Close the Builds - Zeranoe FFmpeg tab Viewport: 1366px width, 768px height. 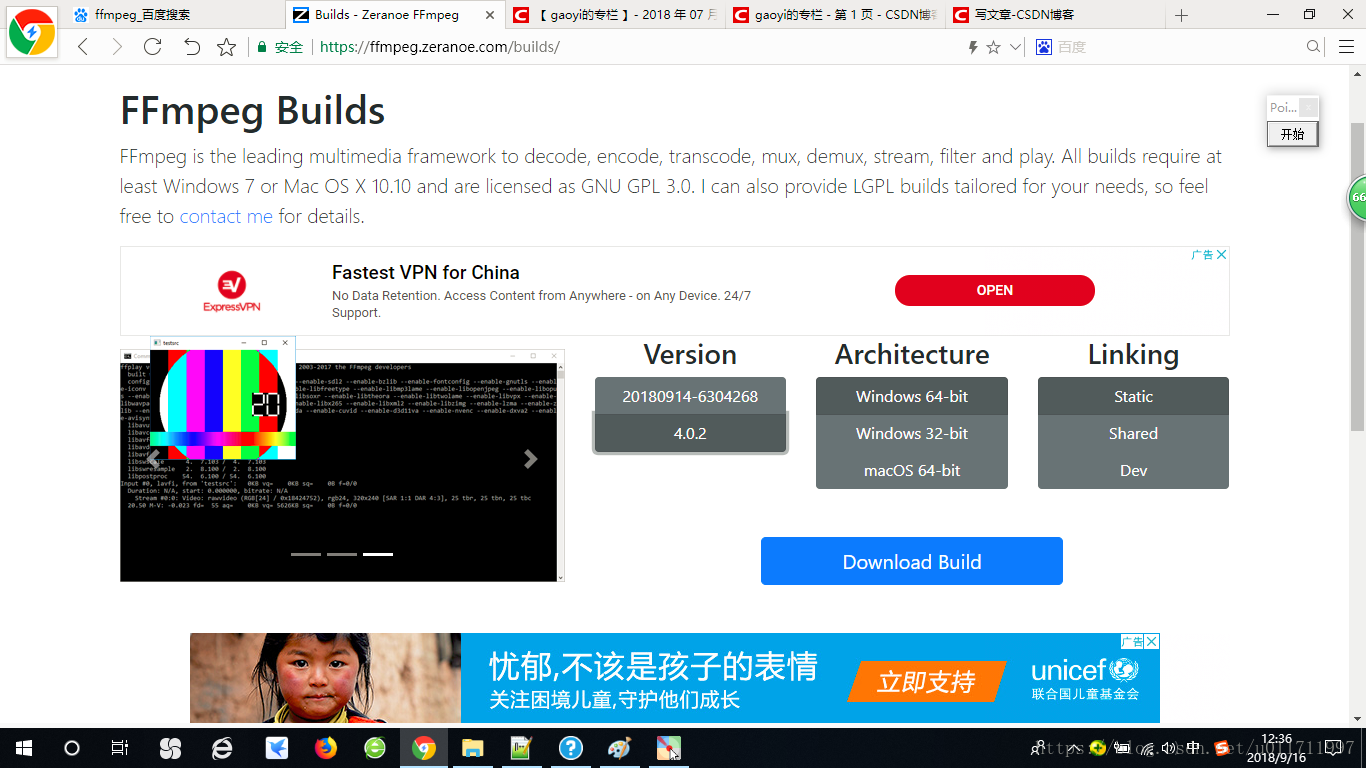[489, 15]
